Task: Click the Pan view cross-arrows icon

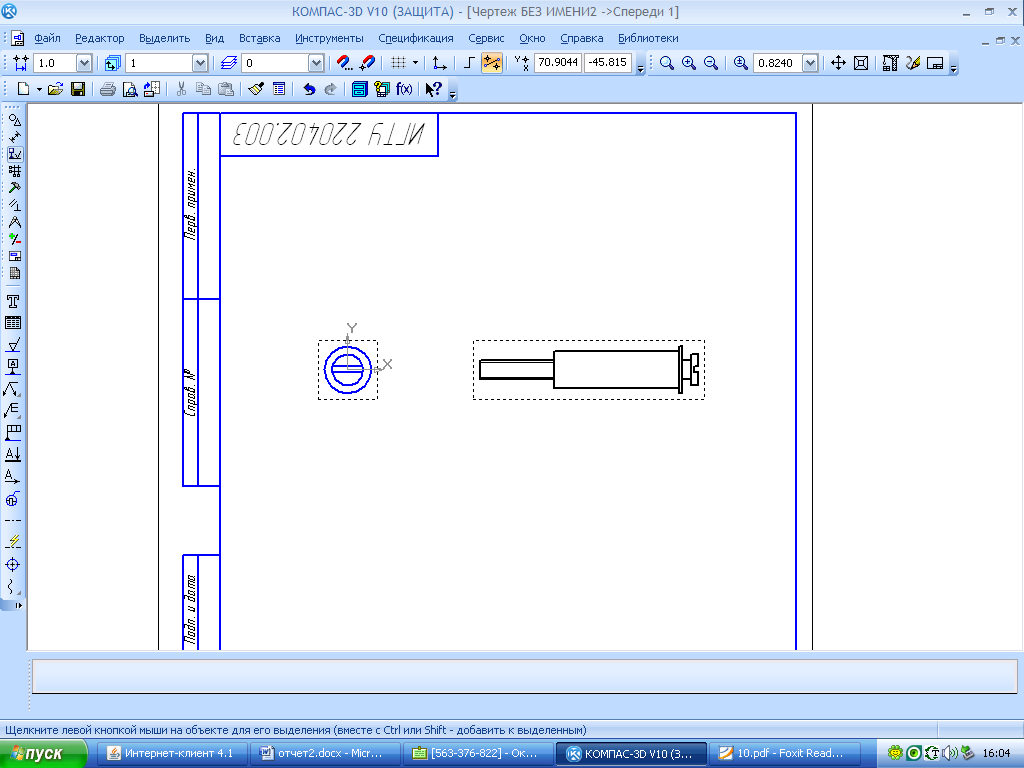Action: [x=838, y=63]
